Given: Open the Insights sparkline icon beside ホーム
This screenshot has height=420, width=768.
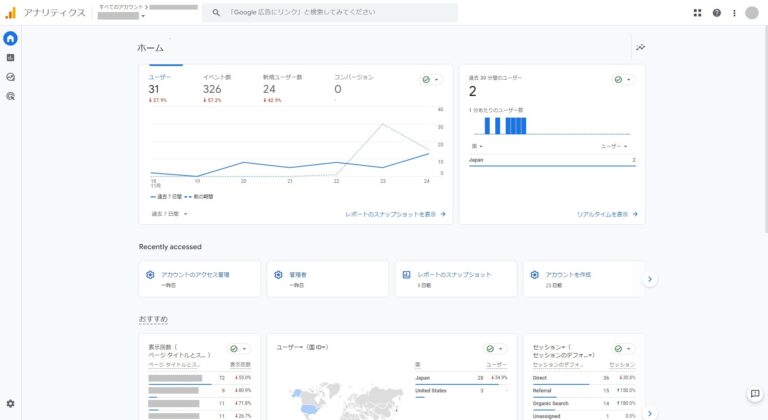Looking at the screenshot, I should tap(640, 47).
